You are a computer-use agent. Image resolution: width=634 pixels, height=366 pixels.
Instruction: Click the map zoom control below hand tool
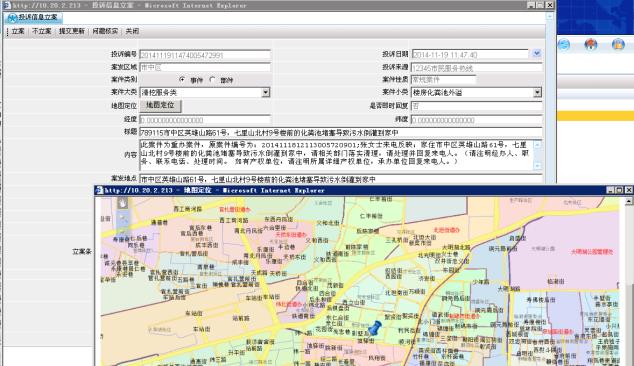click(x=122, y=219)
